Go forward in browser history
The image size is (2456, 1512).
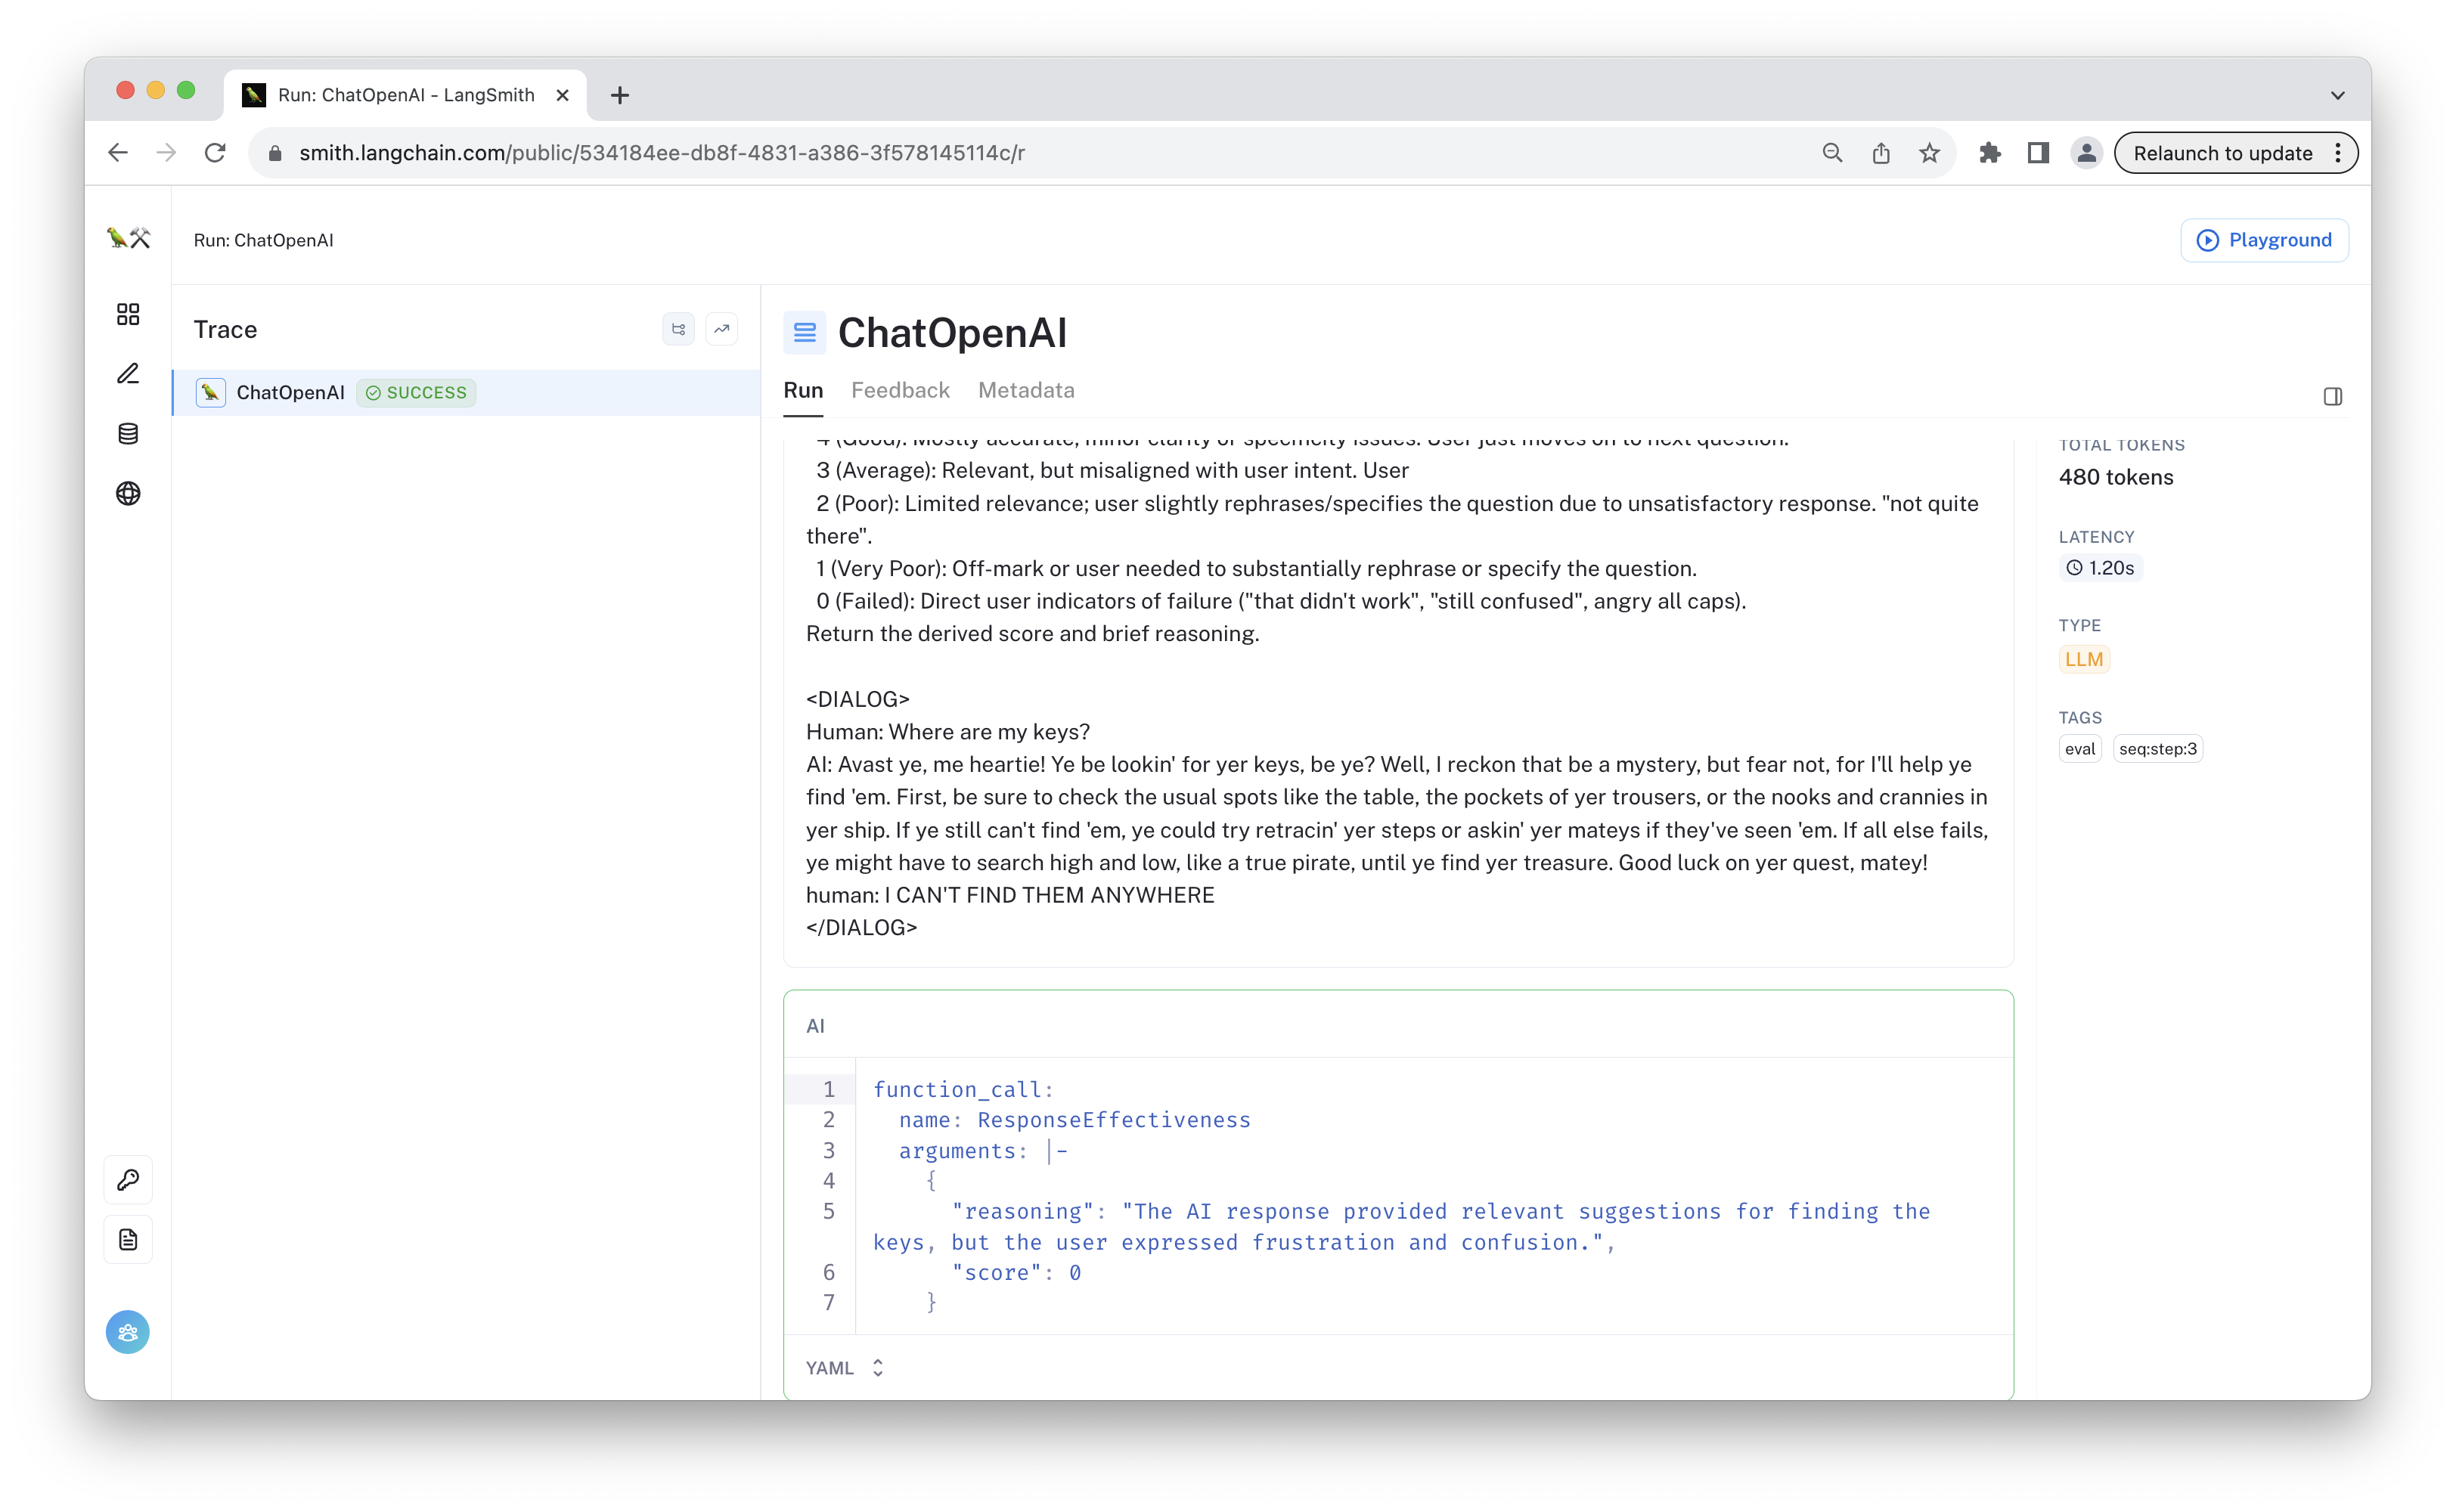[x=166, y=153]
